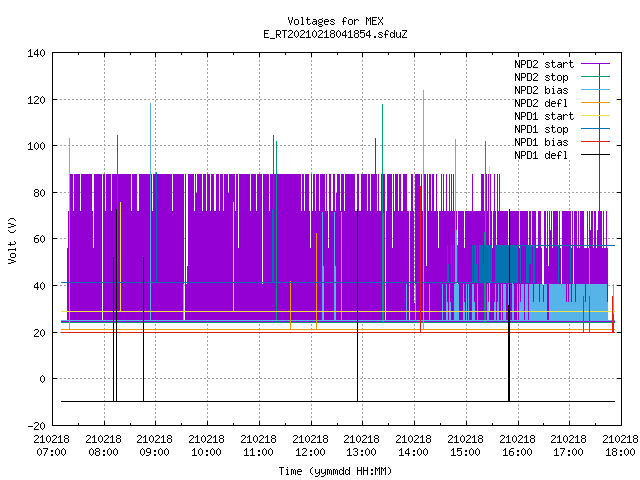This screenshot has width=640, height=480.
Task: Click the orange spike peaking near 124 V
Action: (424, 208)
